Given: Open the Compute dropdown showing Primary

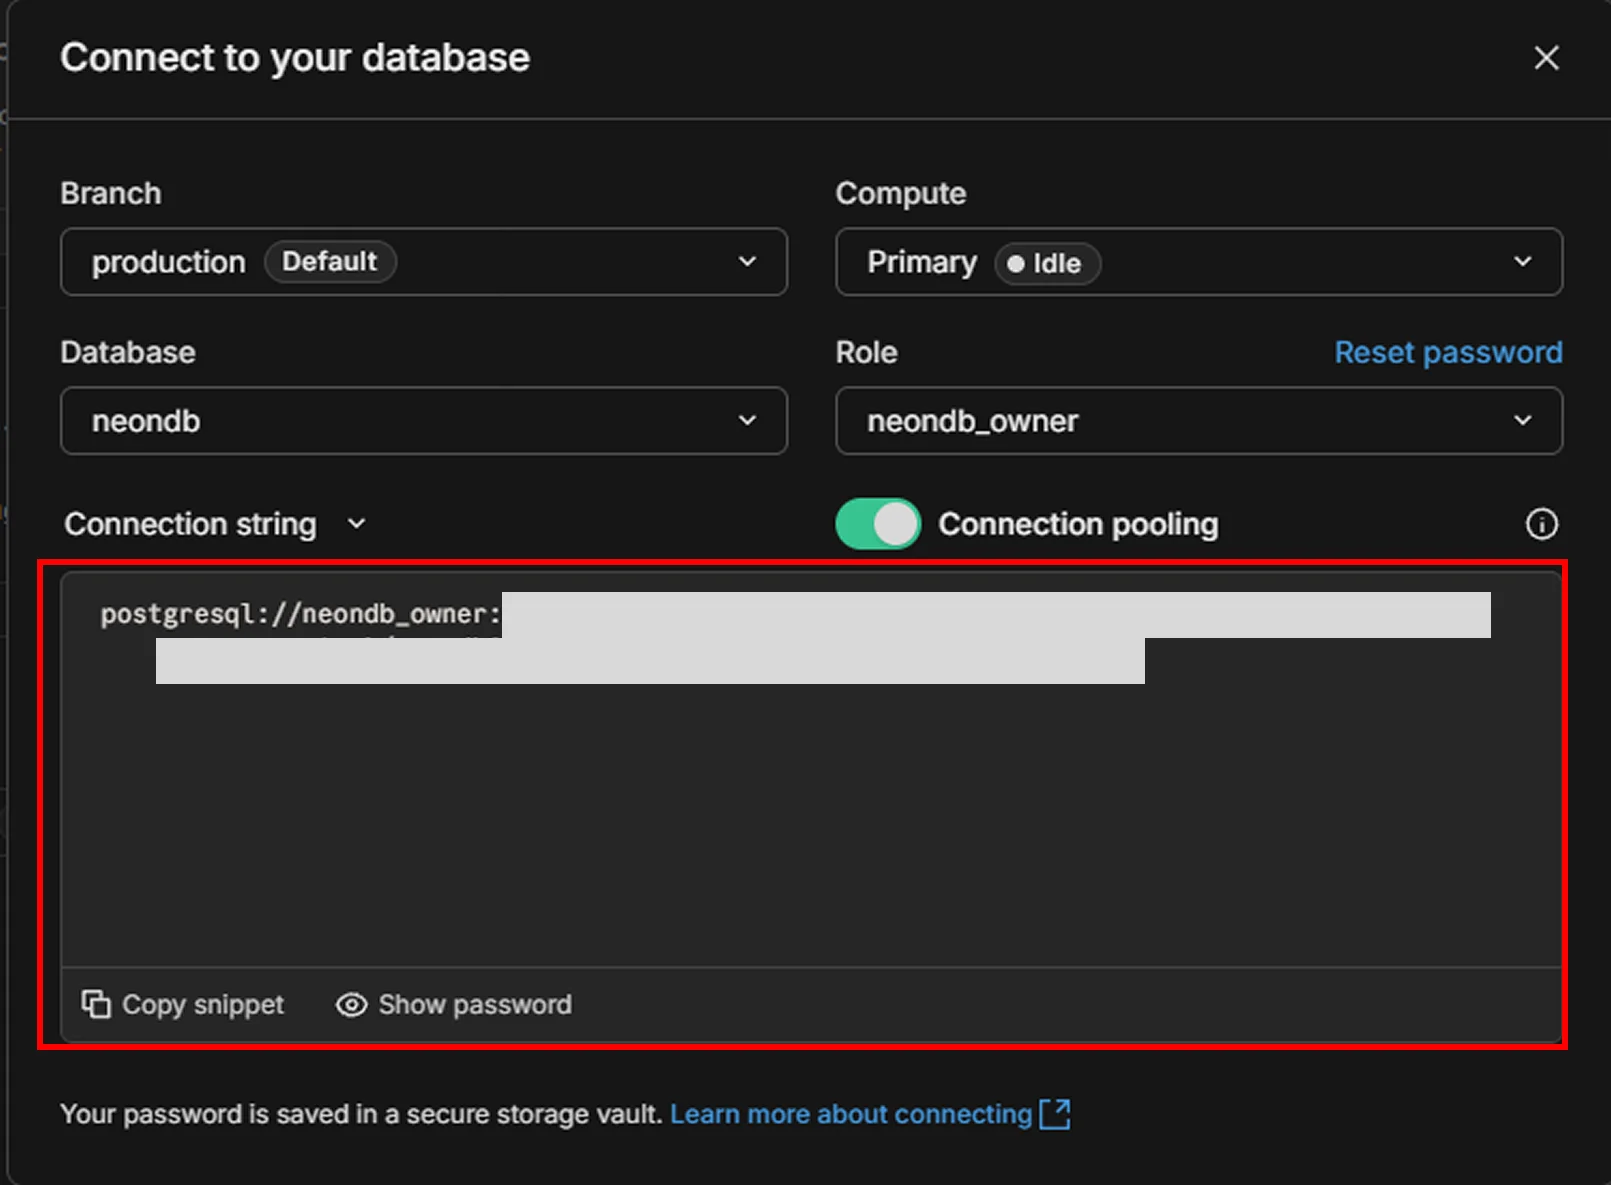Looking at the screenshot, I should (x=1199, y=262).
